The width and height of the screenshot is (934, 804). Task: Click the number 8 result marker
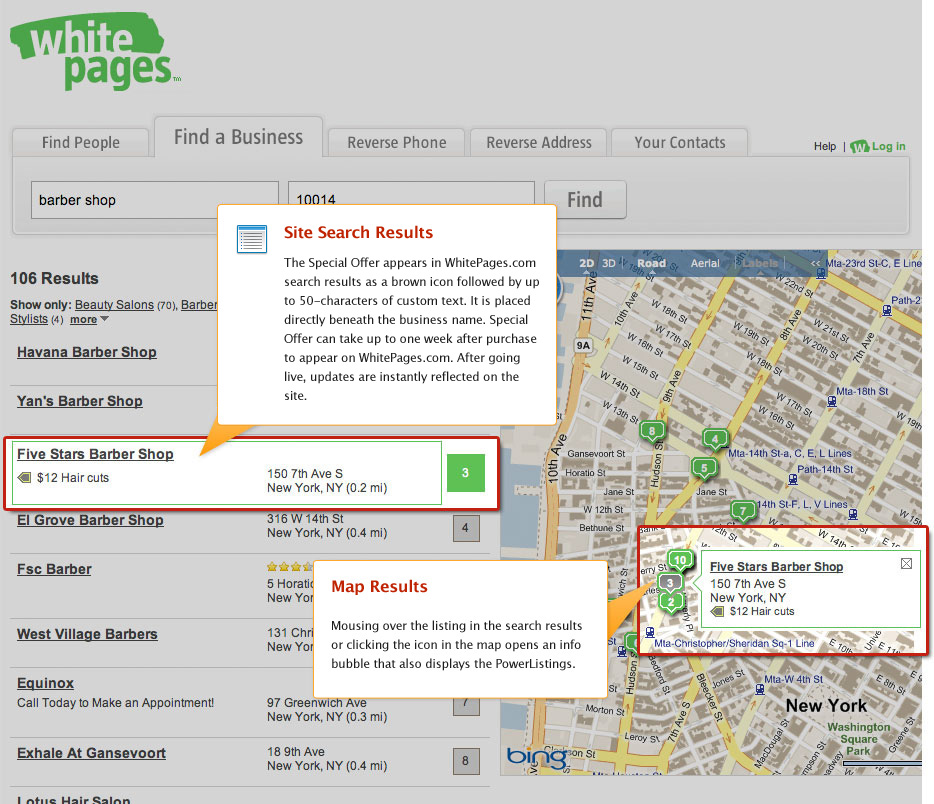point(466,761)
